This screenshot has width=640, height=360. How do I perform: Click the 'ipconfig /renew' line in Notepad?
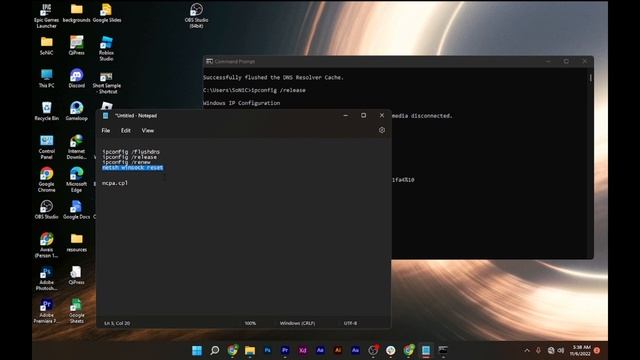(x=126, y=162)
